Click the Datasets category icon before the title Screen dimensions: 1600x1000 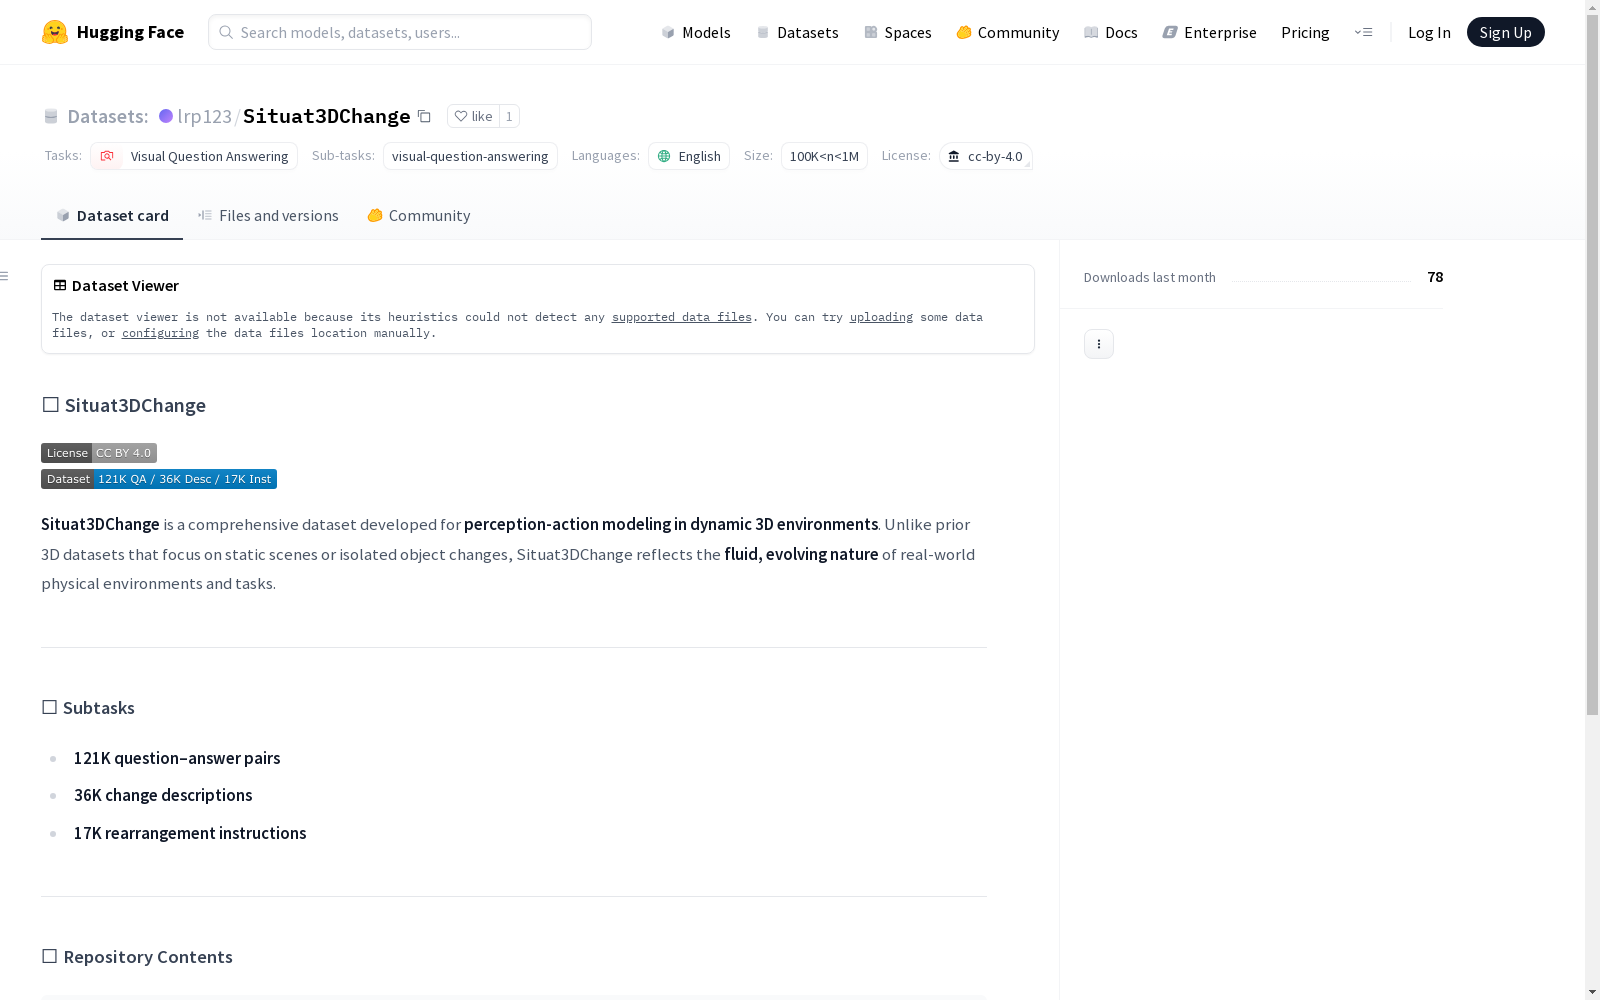click(51, 116)
